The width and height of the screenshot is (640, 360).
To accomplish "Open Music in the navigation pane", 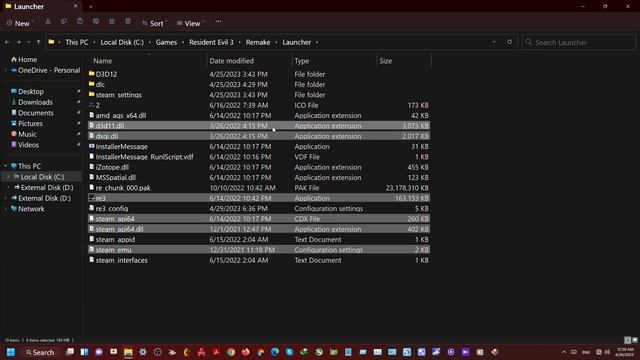I will coord(23,134).
